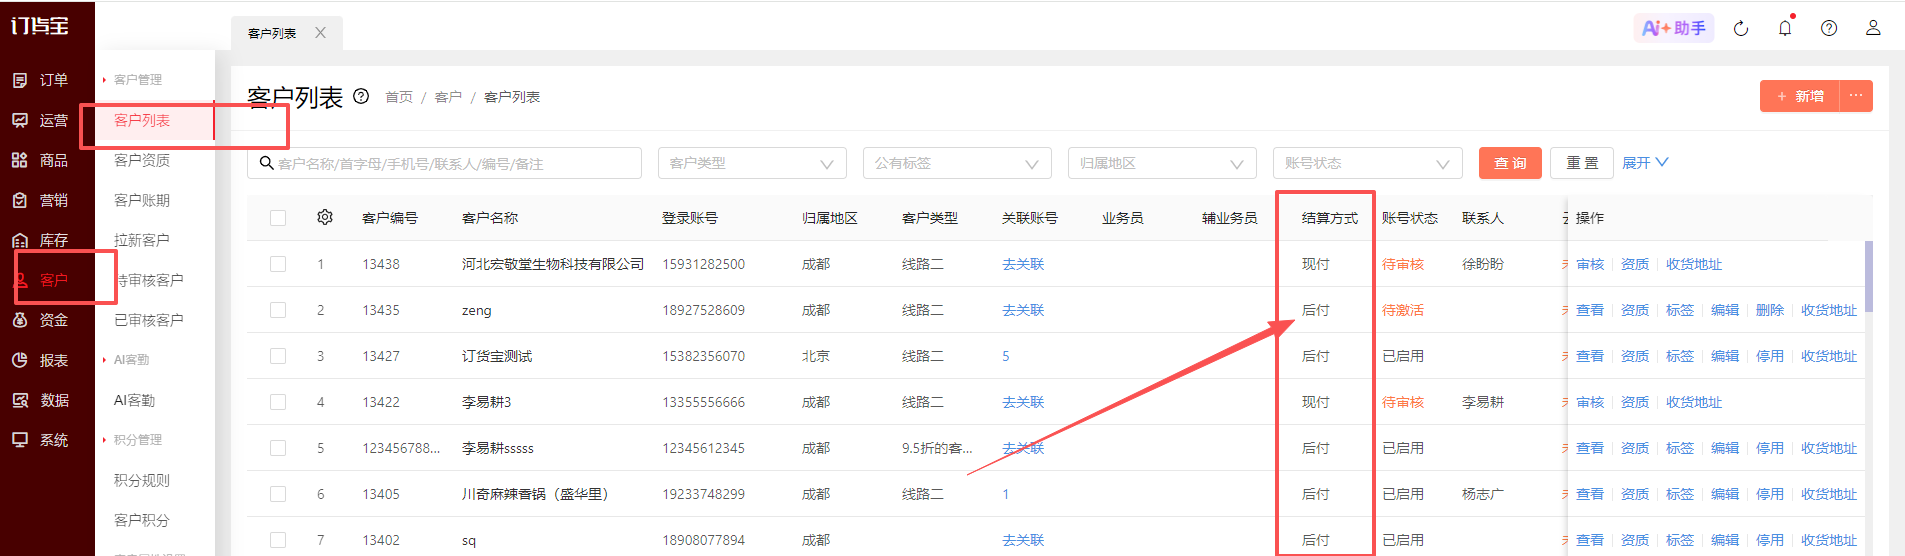
Task: Click the 新增 add button
Action: point(1800,96)
